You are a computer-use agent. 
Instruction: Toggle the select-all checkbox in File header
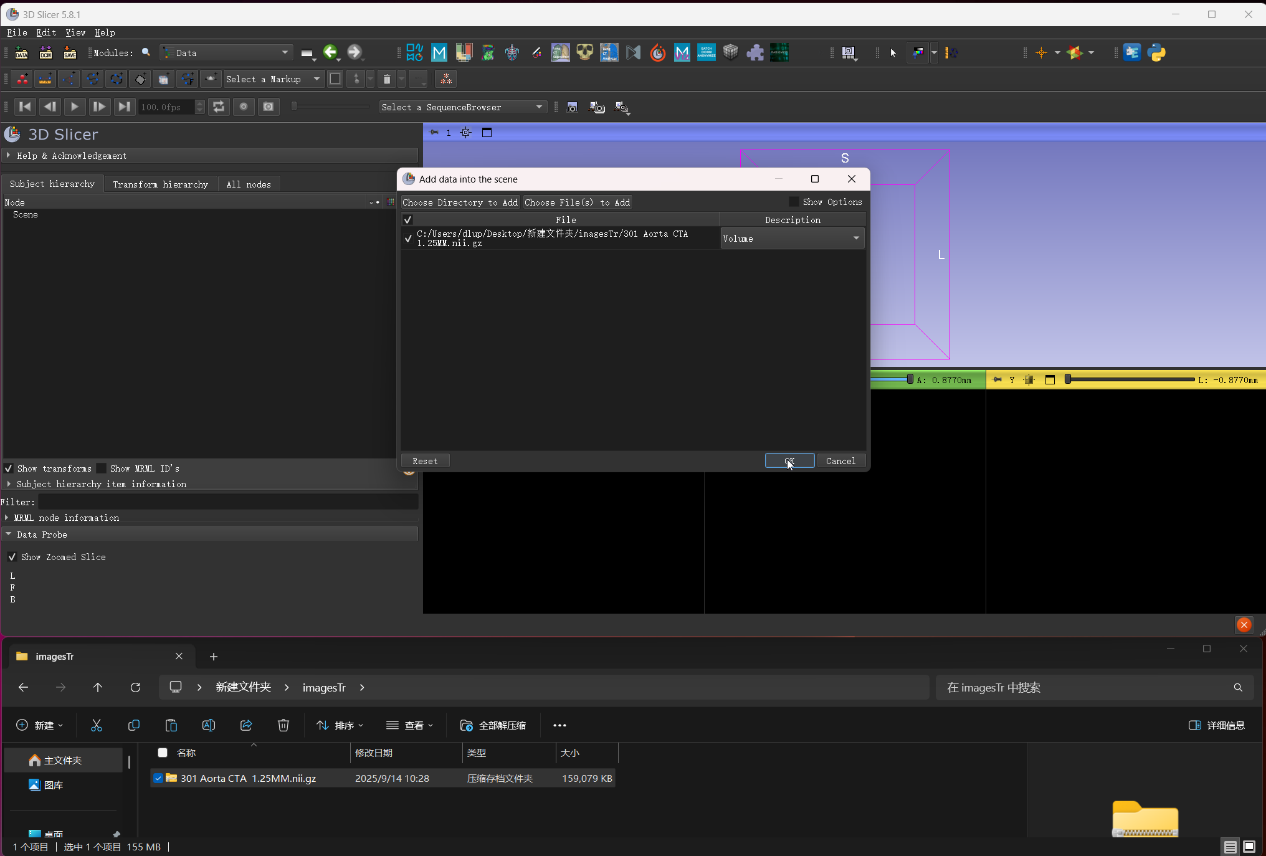pyautogui.click(x=407, y=219)
